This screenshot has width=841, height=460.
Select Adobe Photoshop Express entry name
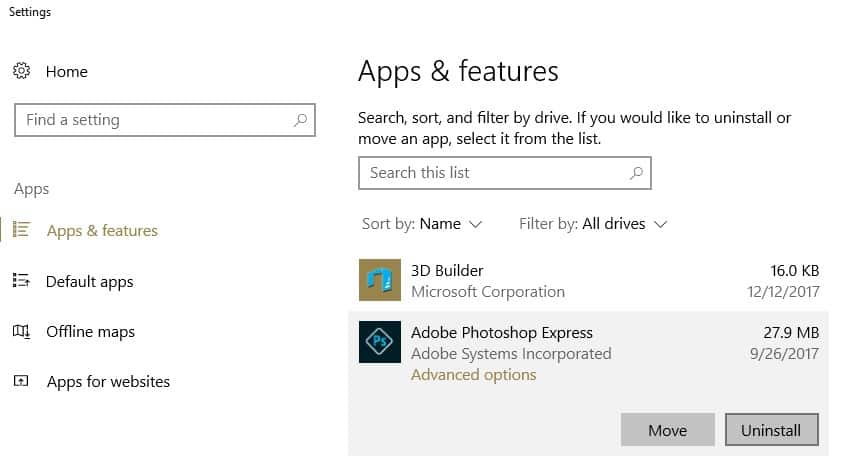click(x=501, y=333)
